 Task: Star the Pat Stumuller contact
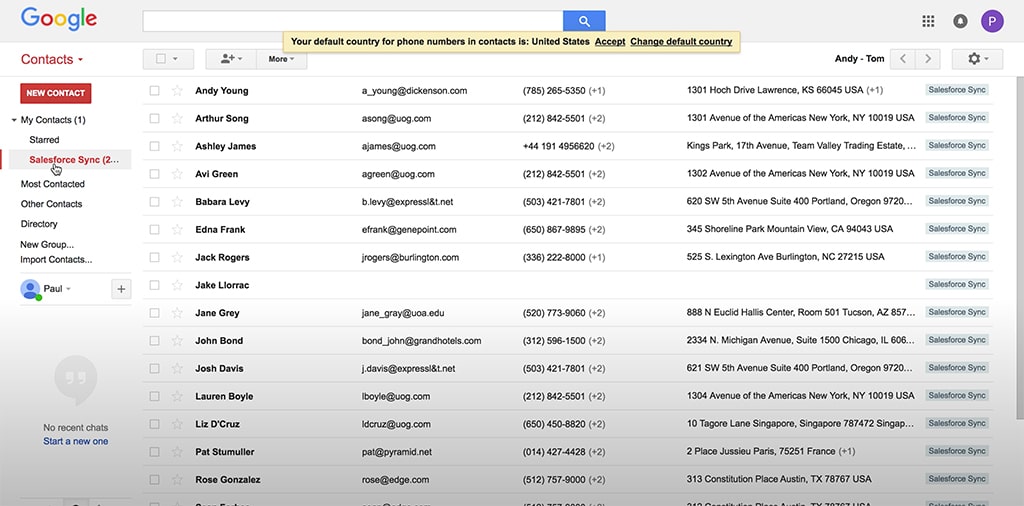pyautogui.click(x=177, y=451)
